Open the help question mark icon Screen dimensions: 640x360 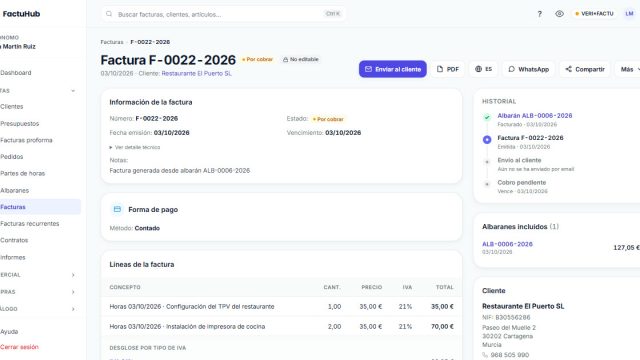539,14
